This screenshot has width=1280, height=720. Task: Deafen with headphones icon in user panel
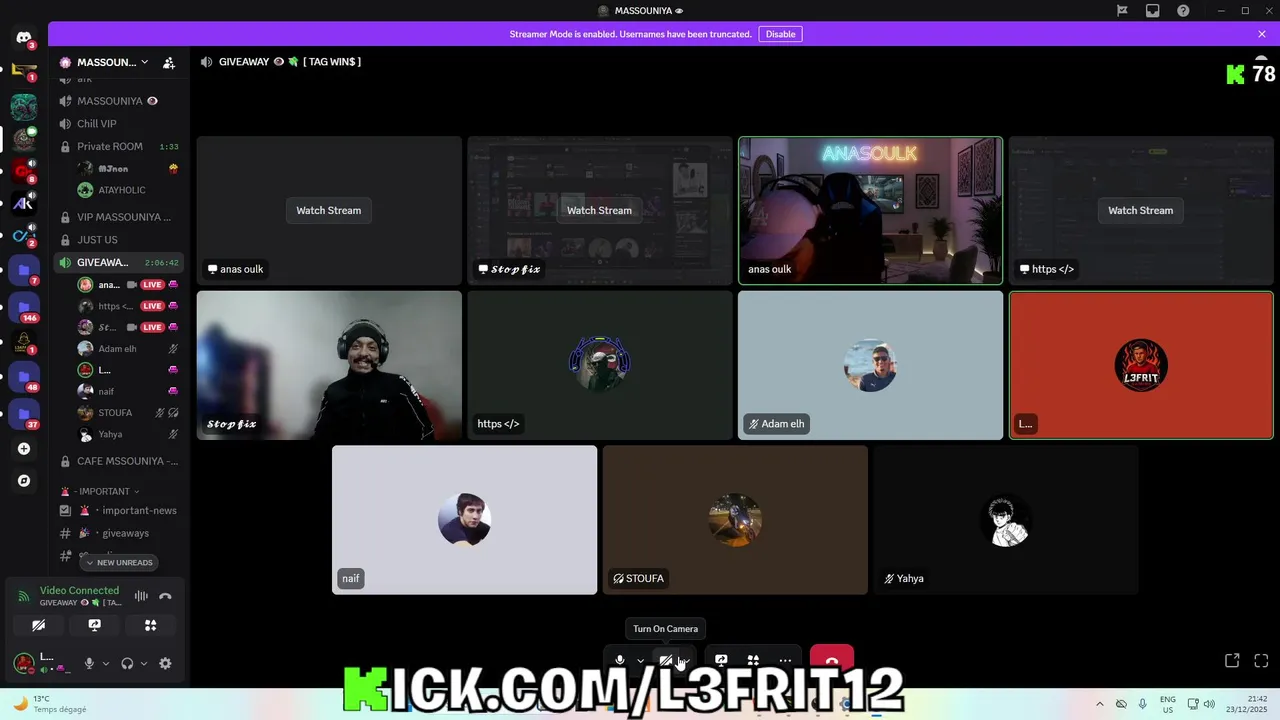pyautogui.click(x=127, y=663)
